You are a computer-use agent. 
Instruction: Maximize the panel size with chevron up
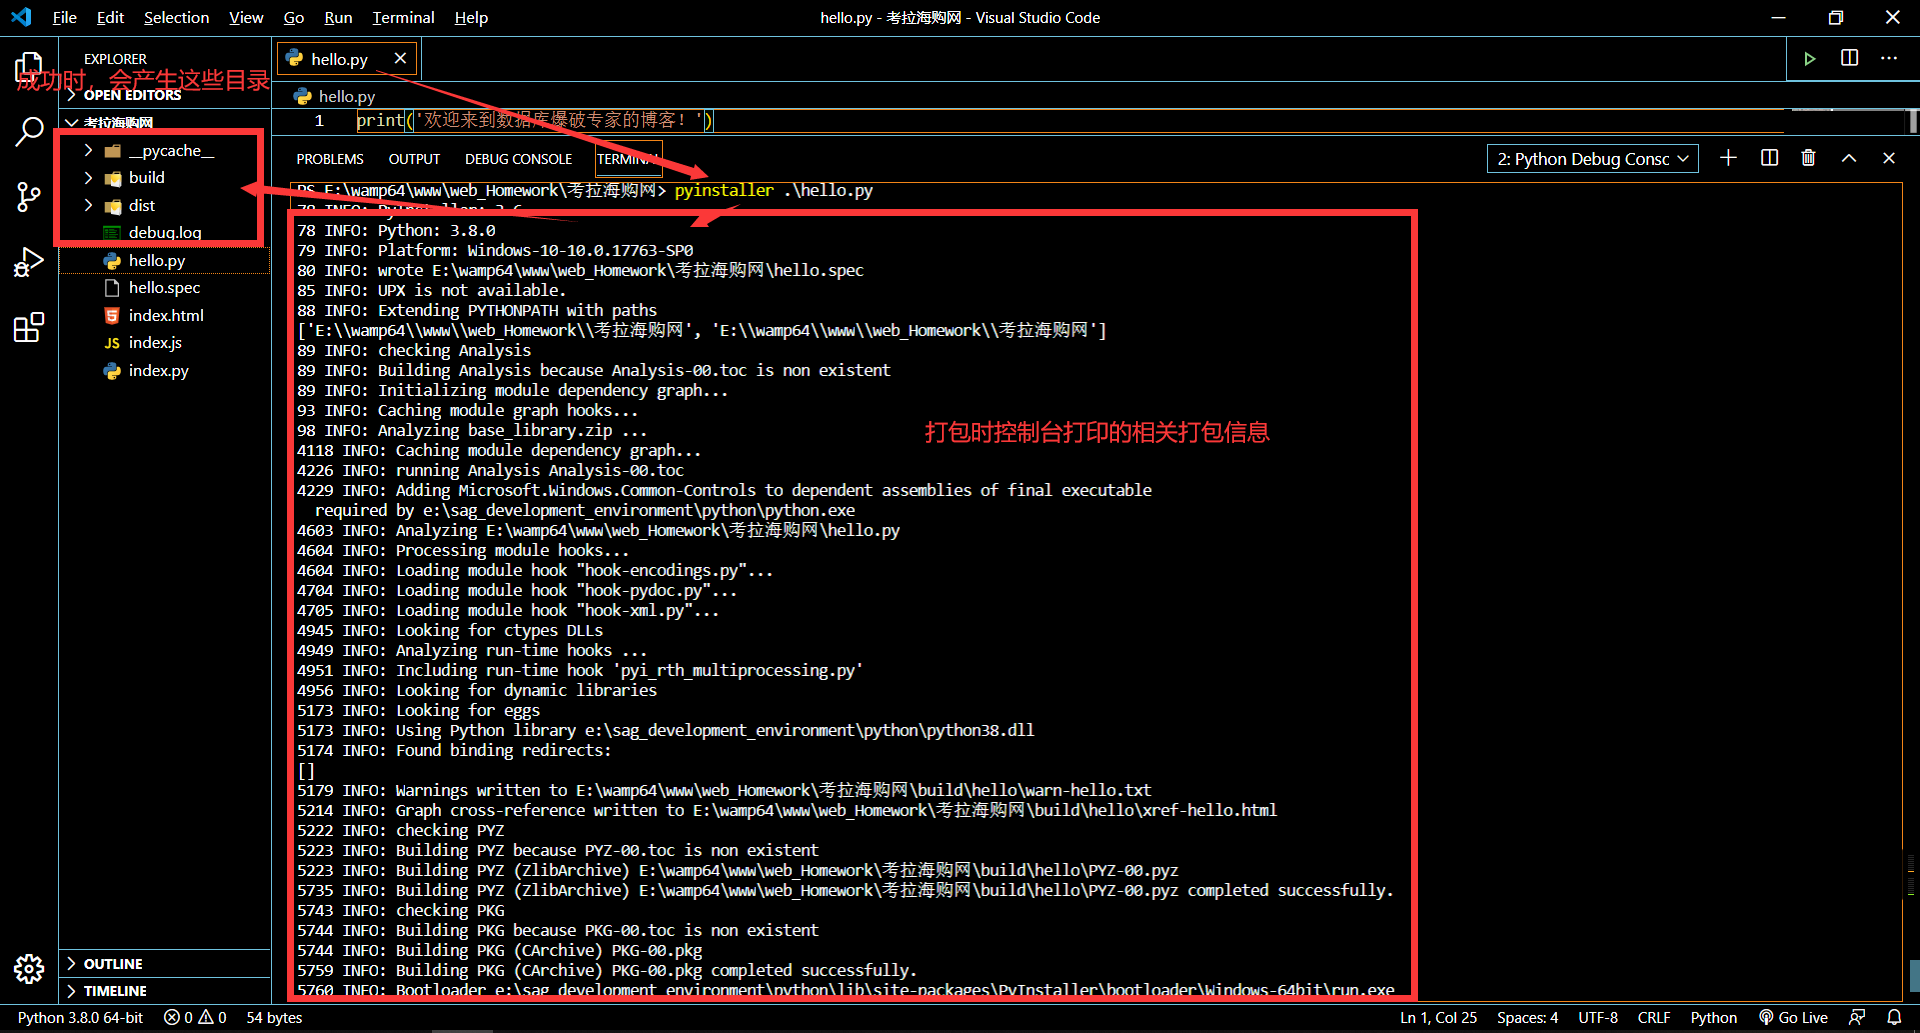(x=1849, y=158)
